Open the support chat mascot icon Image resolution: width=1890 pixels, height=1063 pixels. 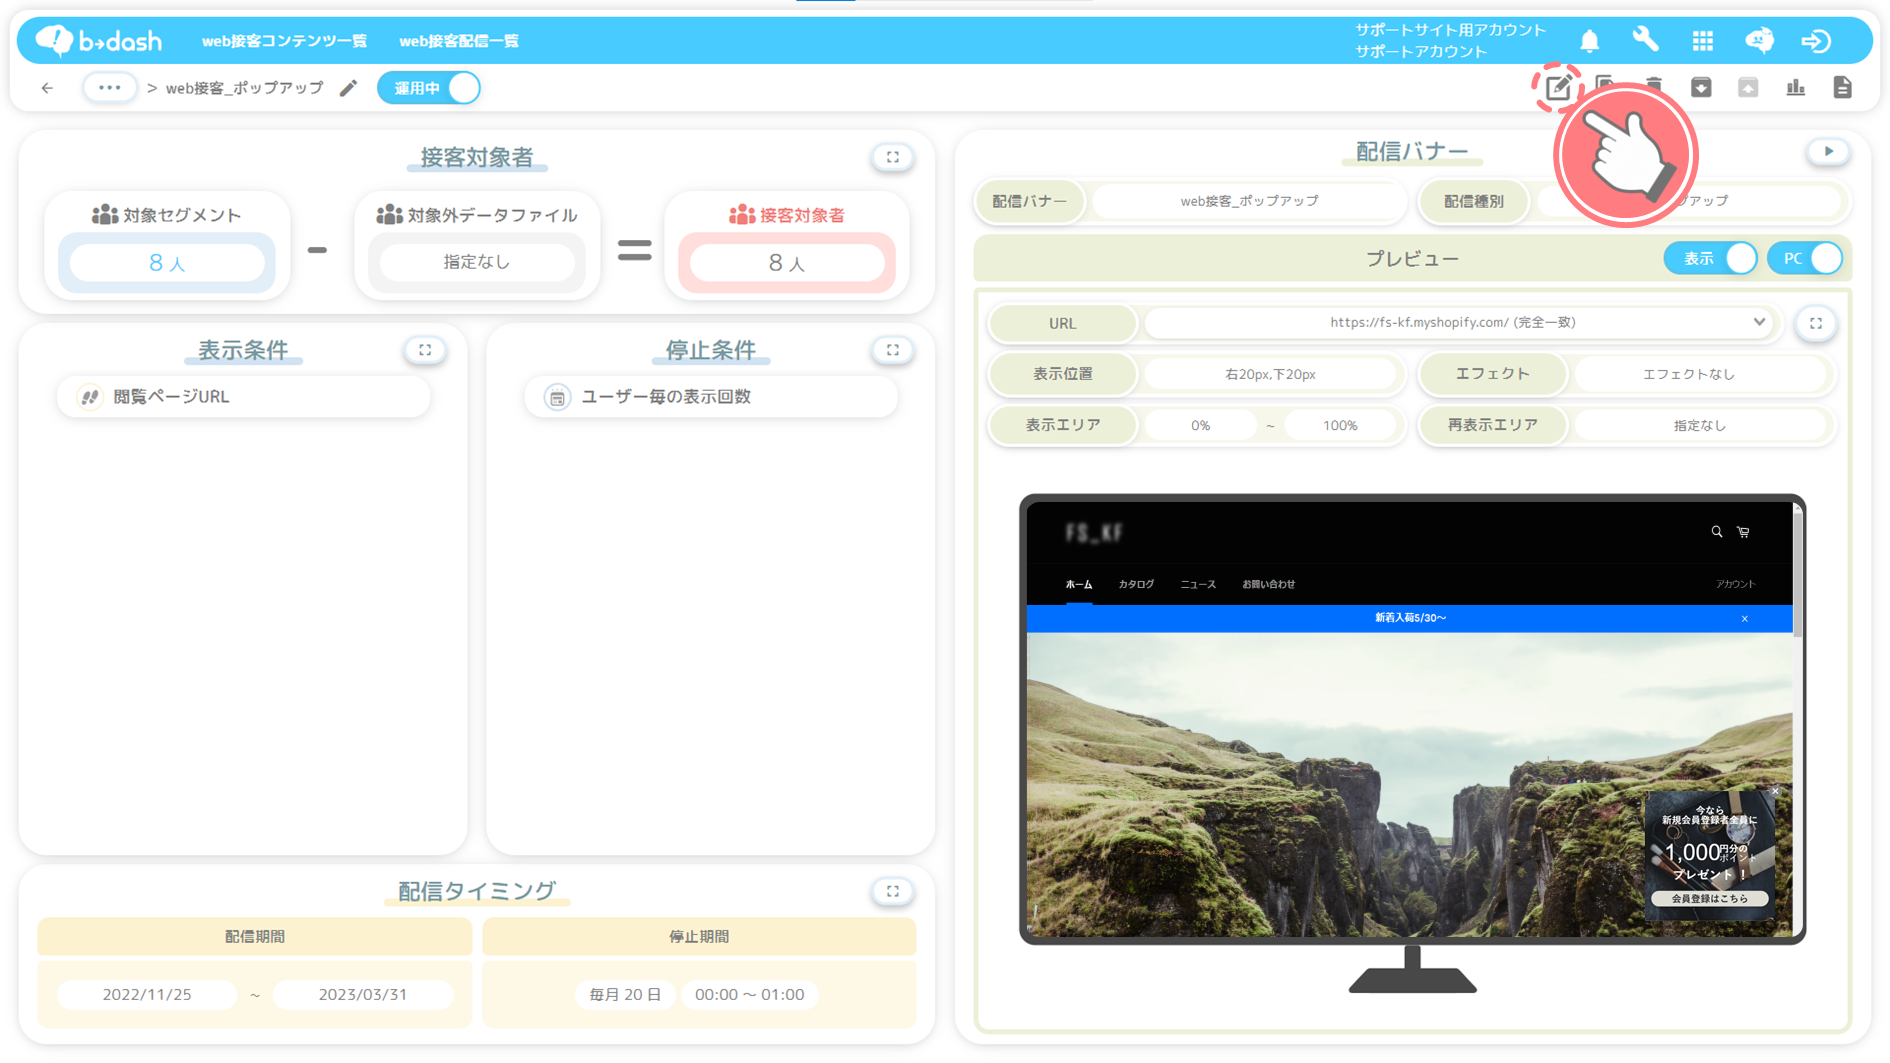point(1759,40)
